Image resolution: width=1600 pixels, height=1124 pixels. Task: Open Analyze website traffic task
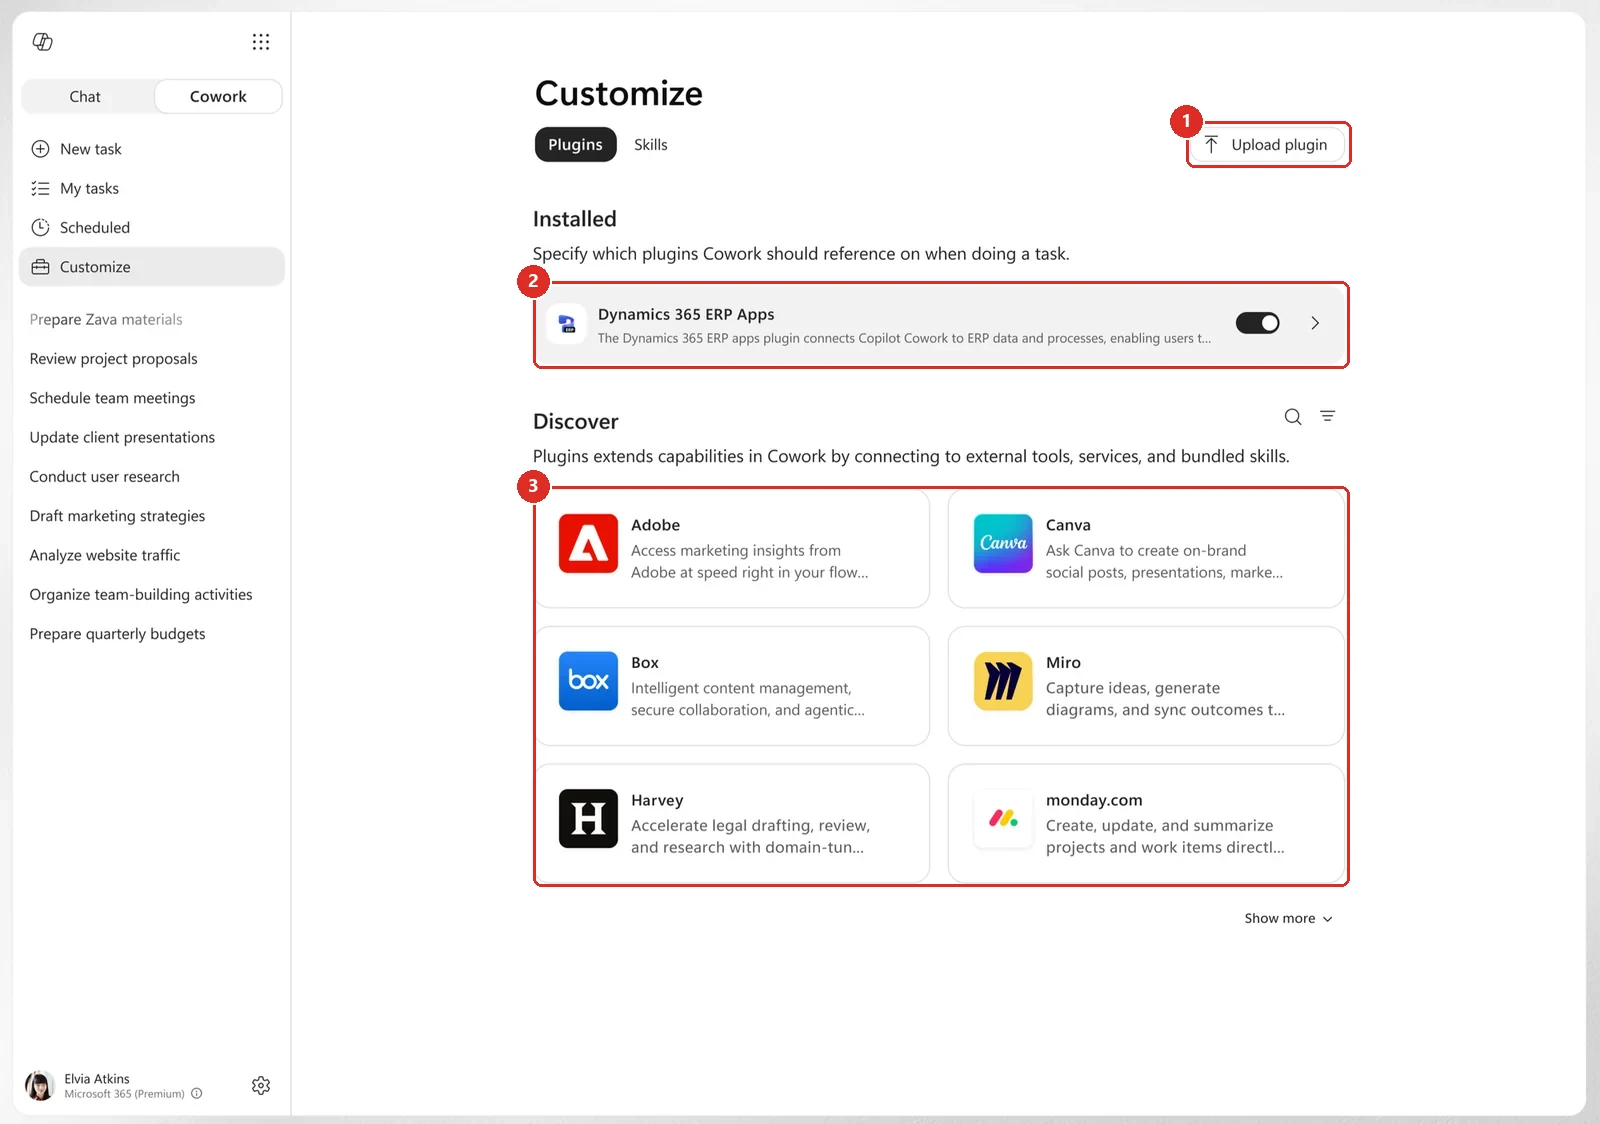(x=105, y=555)
